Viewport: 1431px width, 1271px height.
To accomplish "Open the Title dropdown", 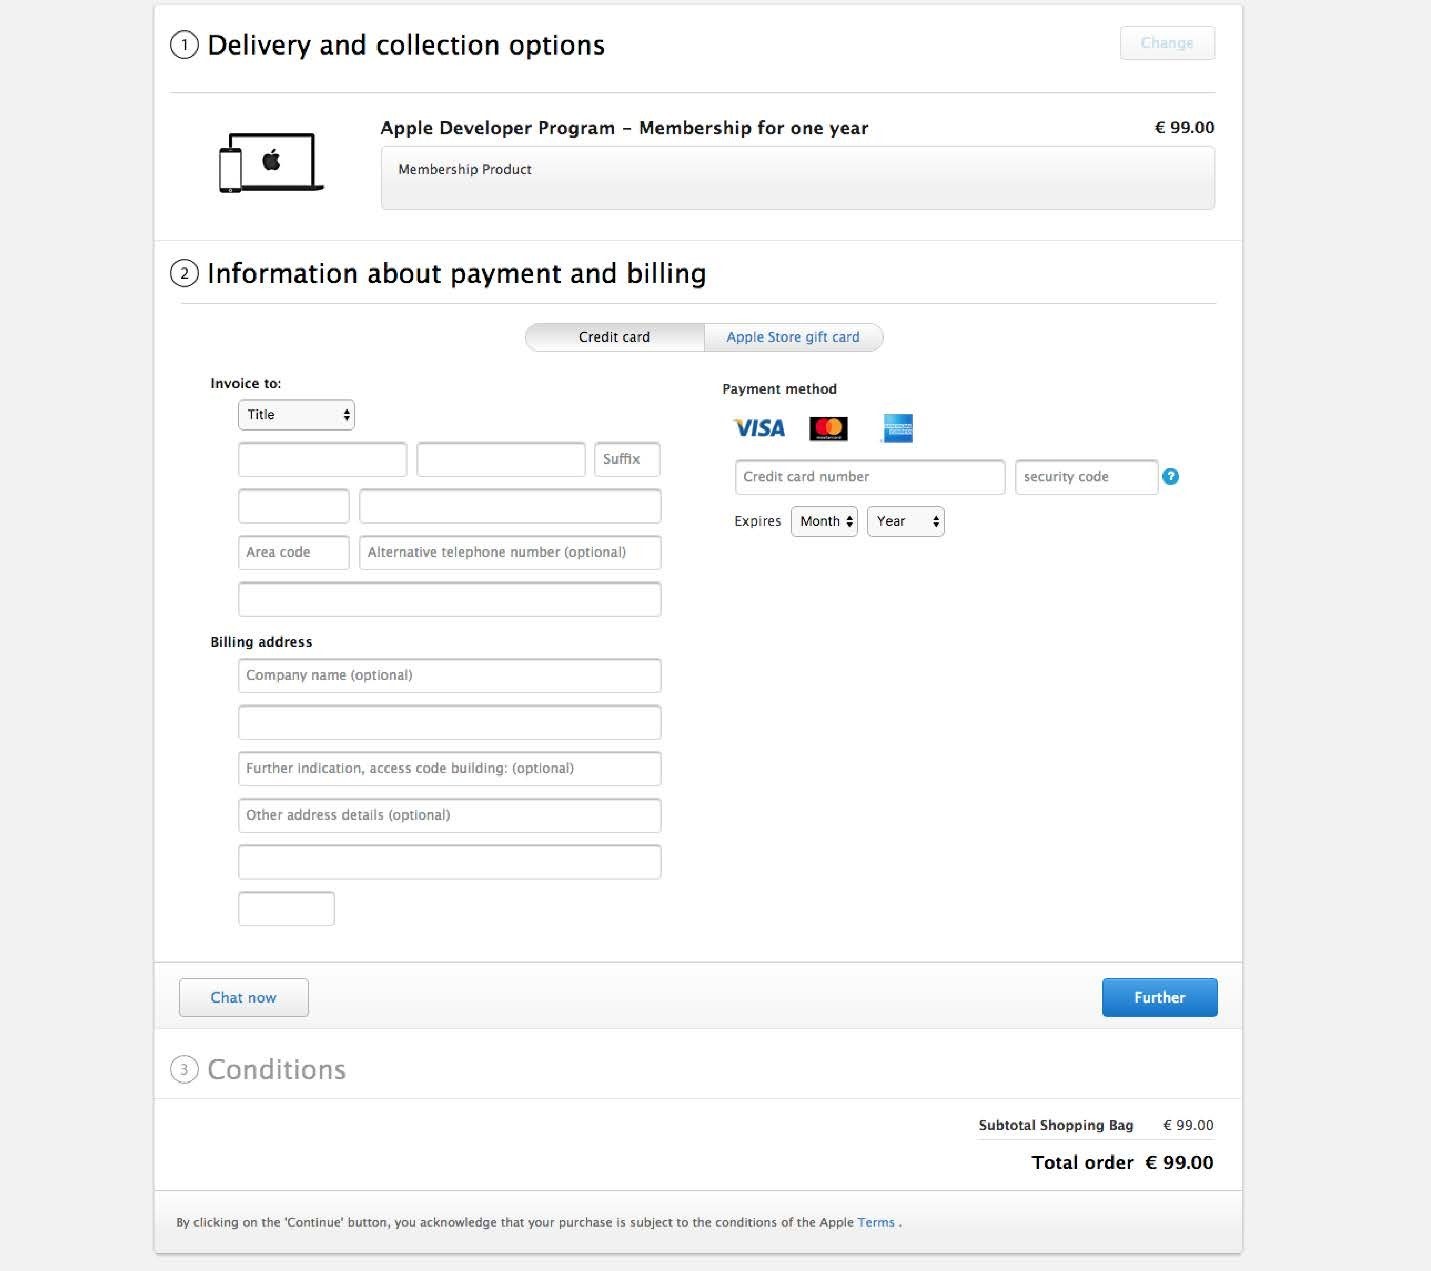I will [296, 415].
